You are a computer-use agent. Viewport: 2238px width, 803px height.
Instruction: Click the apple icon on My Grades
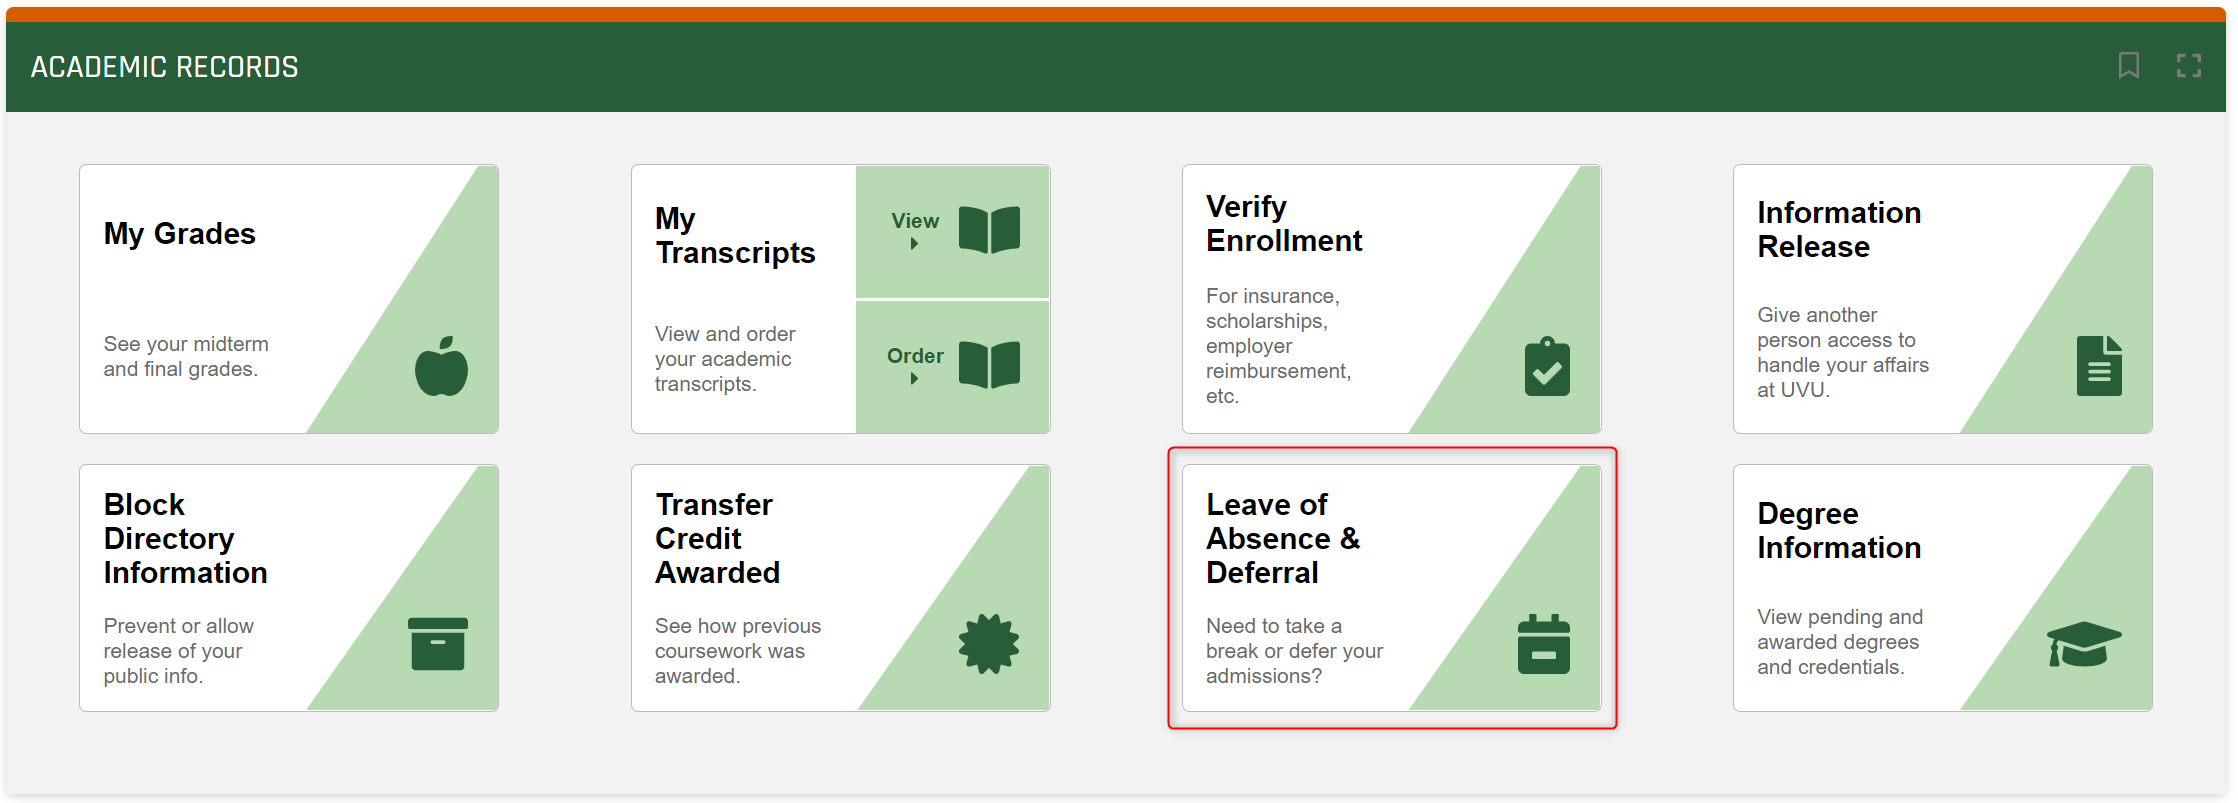pos(442,366)
